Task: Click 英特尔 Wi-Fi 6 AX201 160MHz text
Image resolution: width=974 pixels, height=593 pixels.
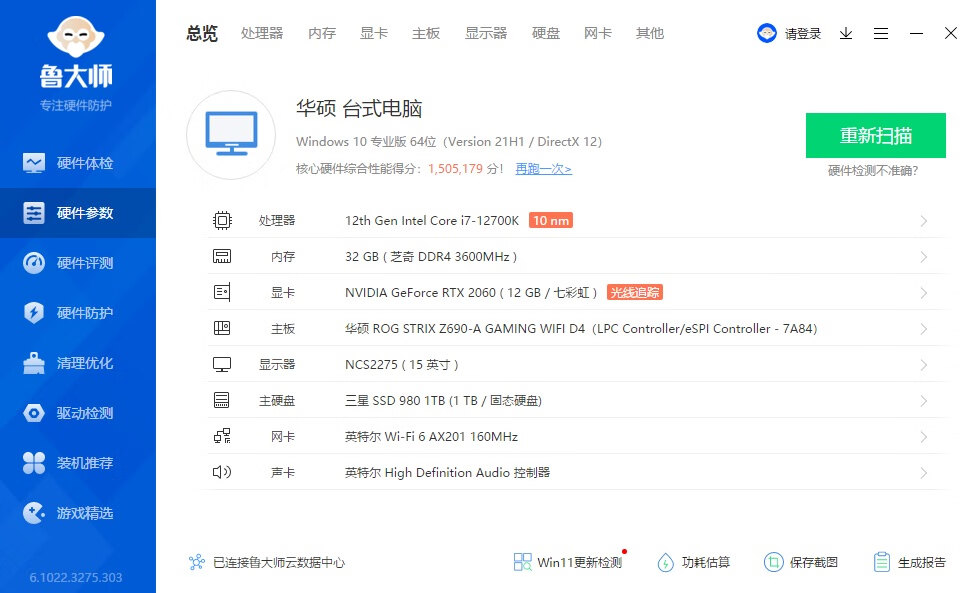Action: click(432, 437)
